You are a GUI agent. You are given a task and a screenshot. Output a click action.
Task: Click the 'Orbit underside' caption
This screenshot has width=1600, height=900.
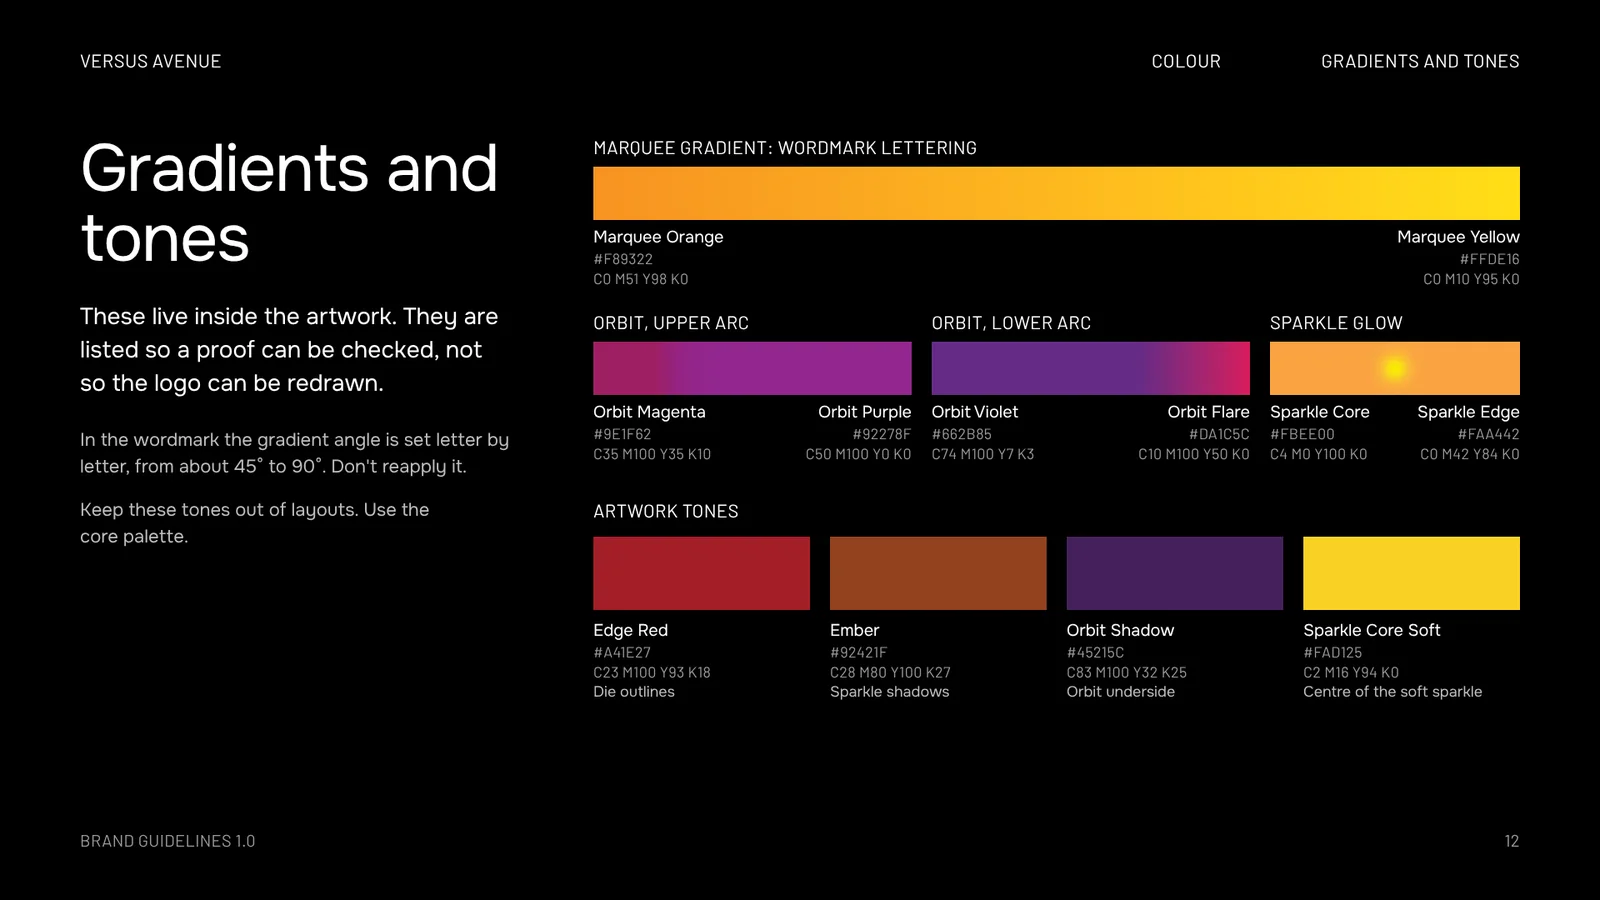pyautogui.click(x=1121, y=692)
